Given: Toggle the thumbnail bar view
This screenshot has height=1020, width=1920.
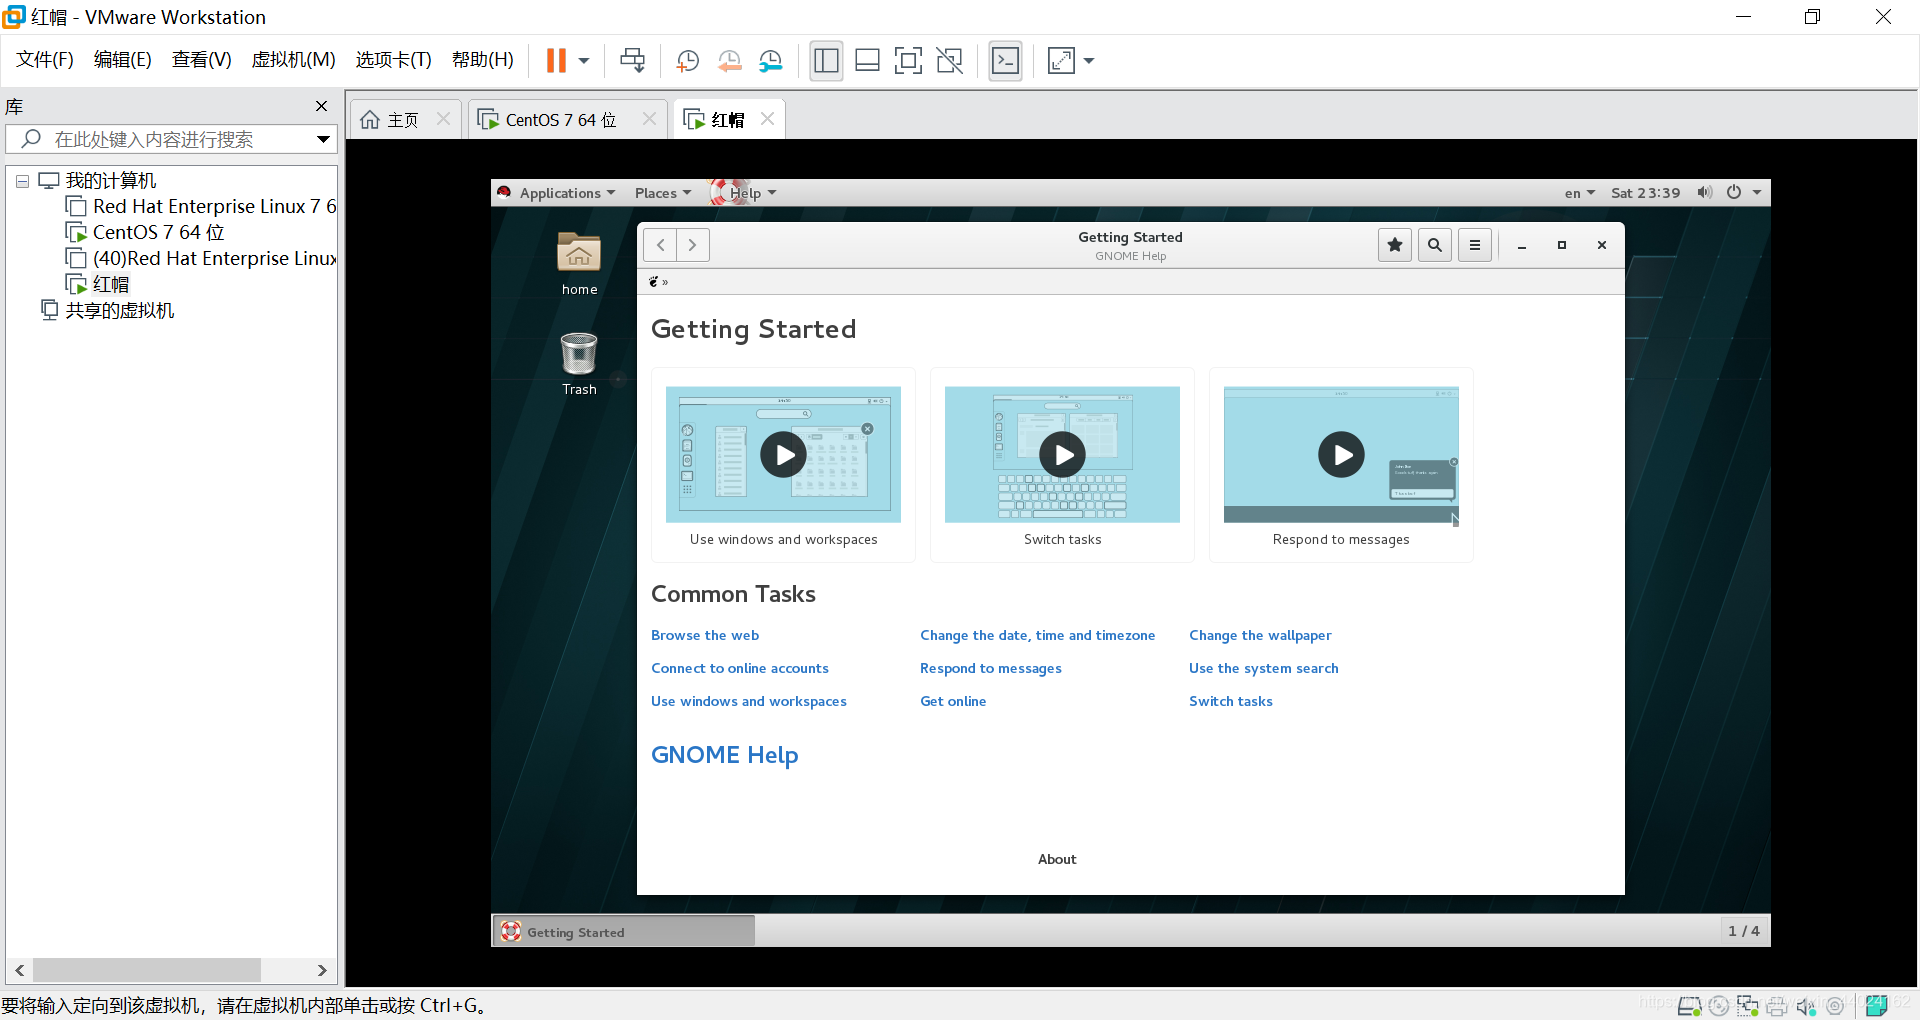Looking at the screenshot, I should pos(867,61).
